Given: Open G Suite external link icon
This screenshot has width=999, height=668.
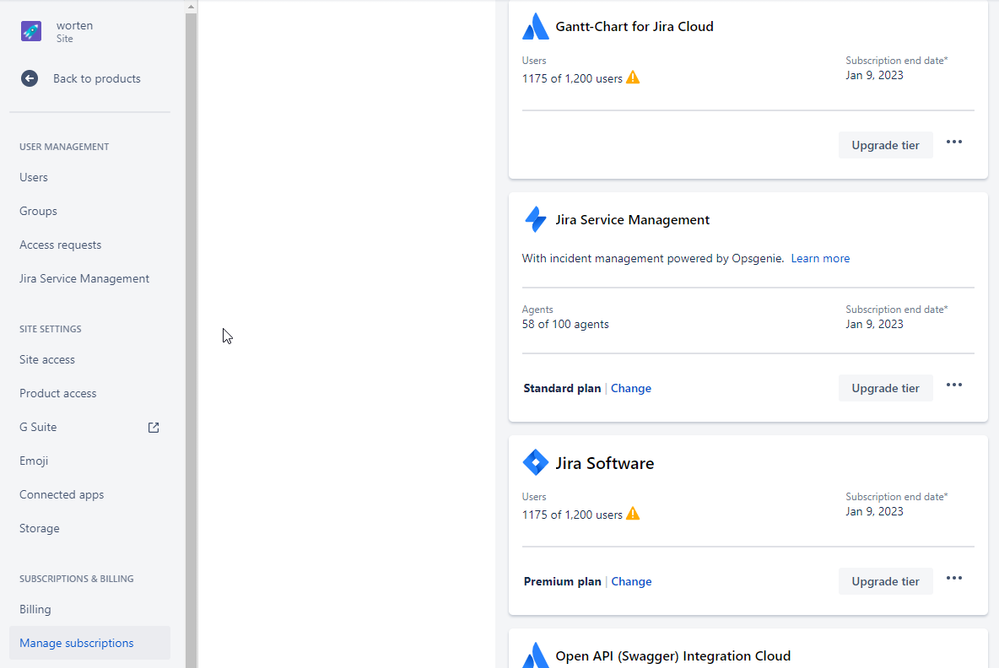Looking at the screenshot, I should (x=154, y=428).
